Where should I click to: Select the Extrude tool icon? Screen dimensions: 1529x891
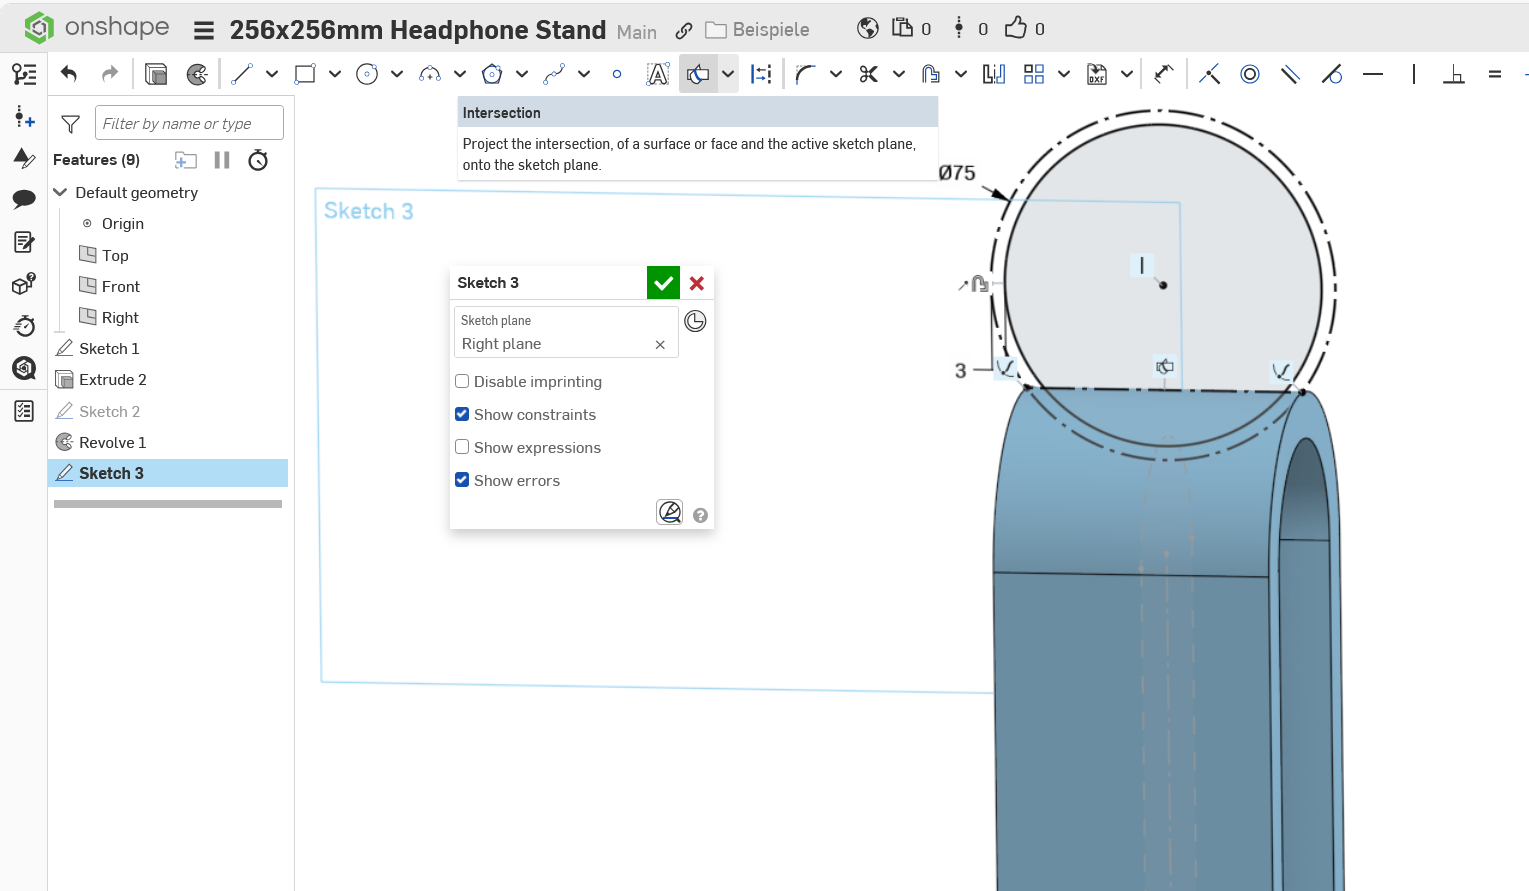tap(156, 74)
